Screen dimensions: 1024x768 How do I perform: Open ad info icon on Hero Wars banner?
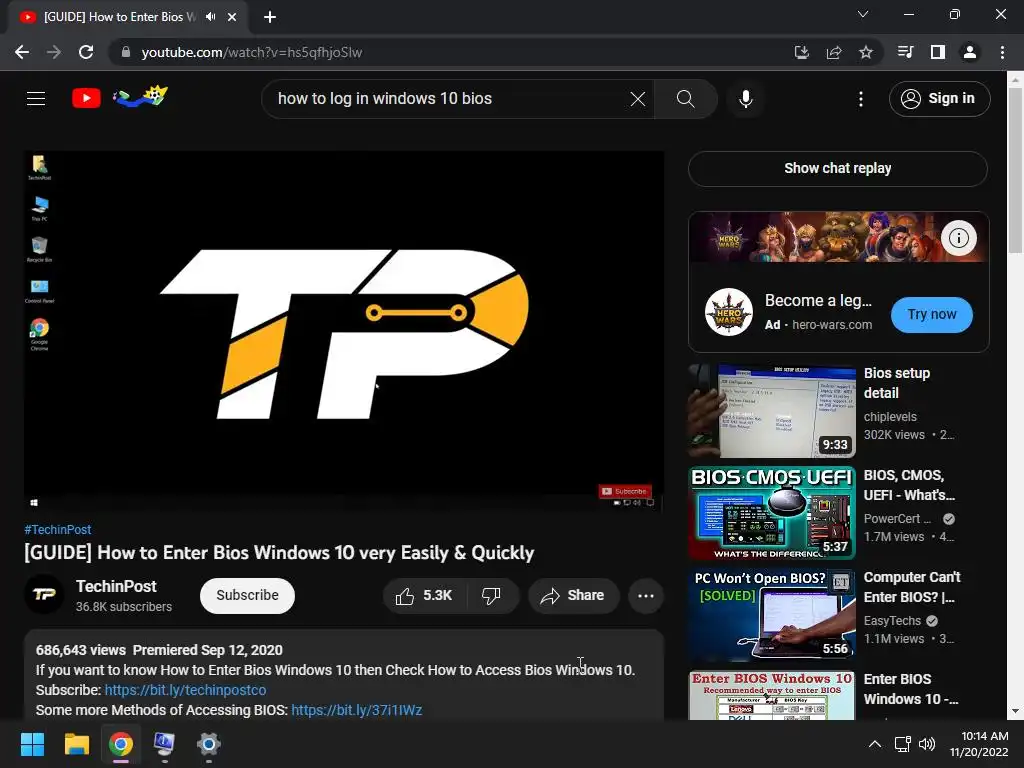point(958,238)
